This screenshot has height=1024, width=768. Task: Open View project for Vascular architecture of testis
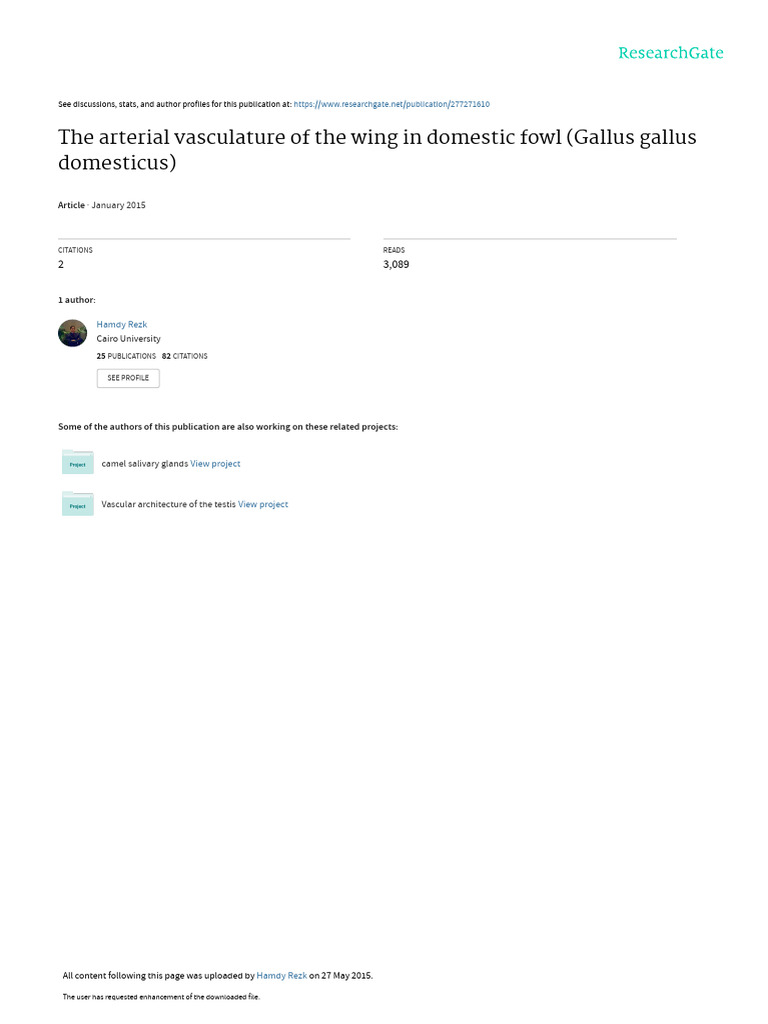(x=263, y=505)
